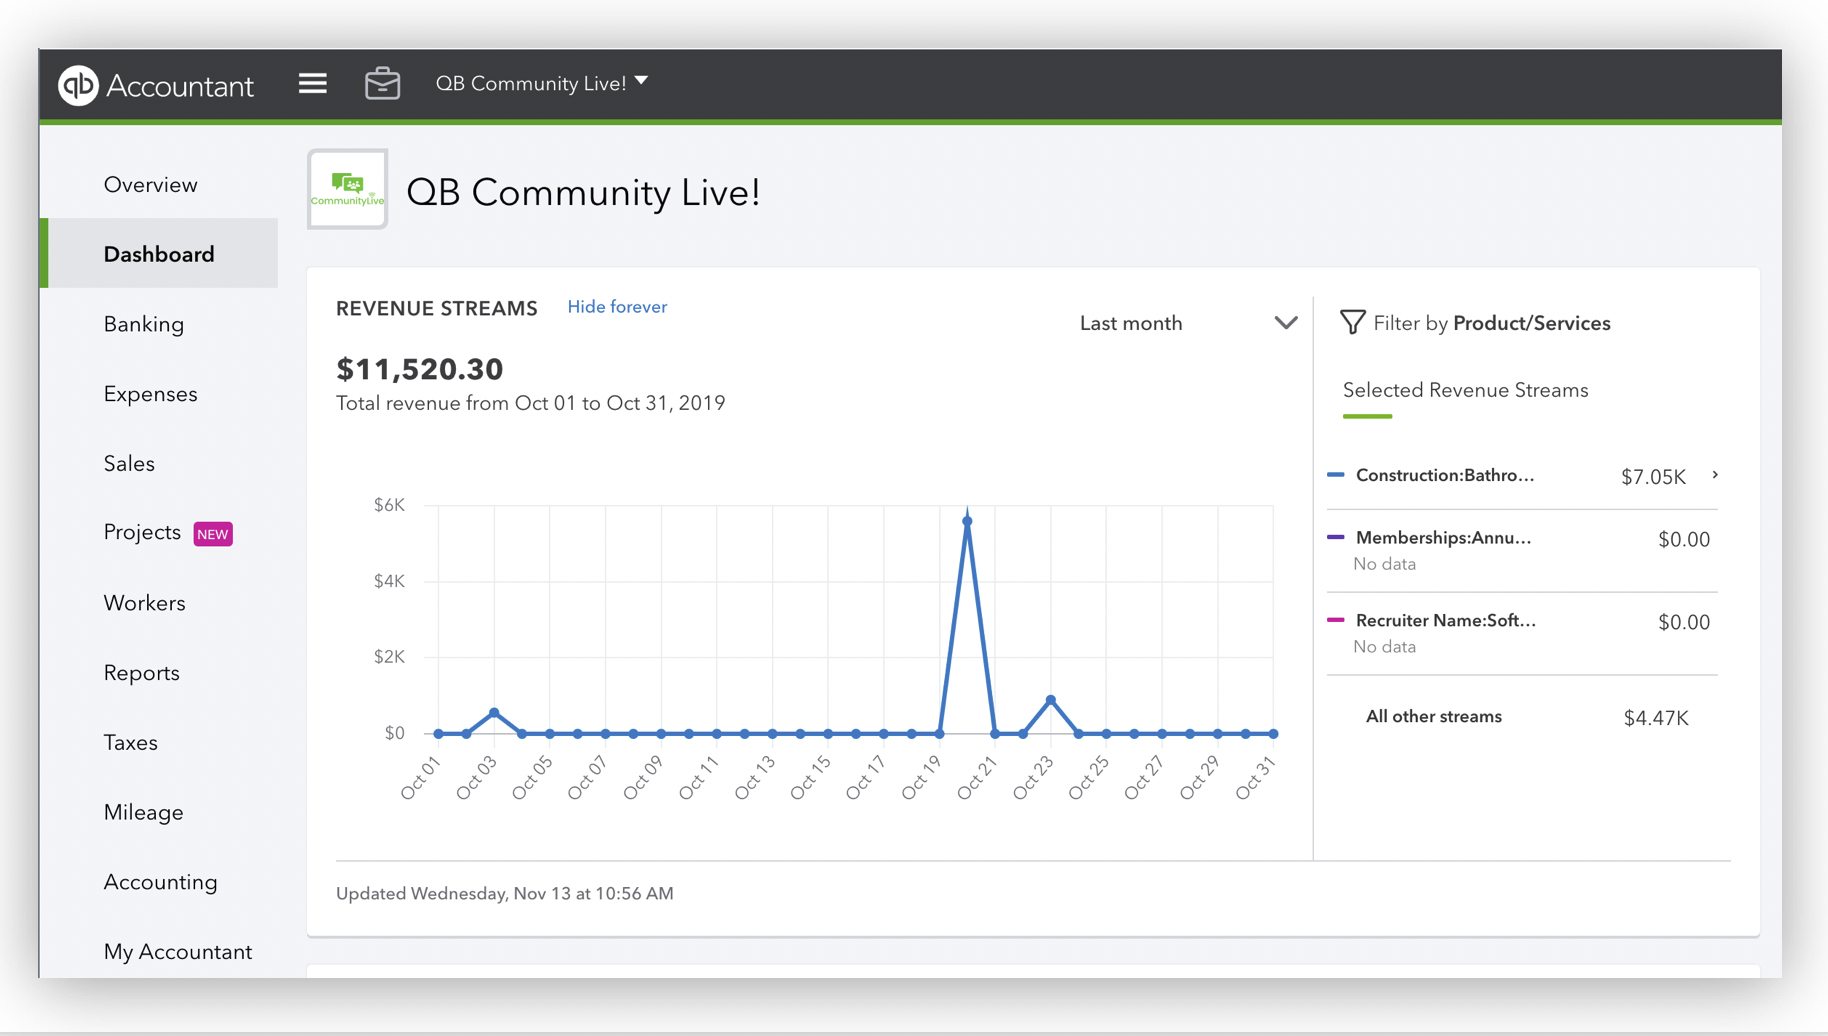Toggle the hamburger navigation menu

312,83
